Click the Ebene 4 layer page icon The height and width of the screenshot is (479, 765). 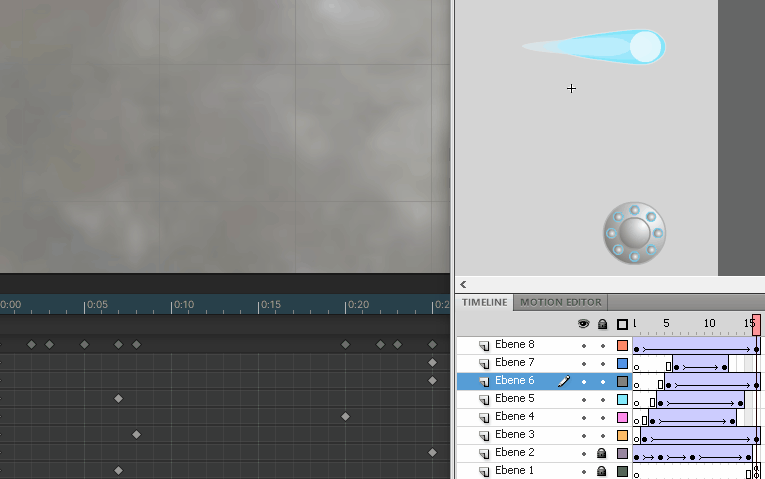(x=484, y=418)
